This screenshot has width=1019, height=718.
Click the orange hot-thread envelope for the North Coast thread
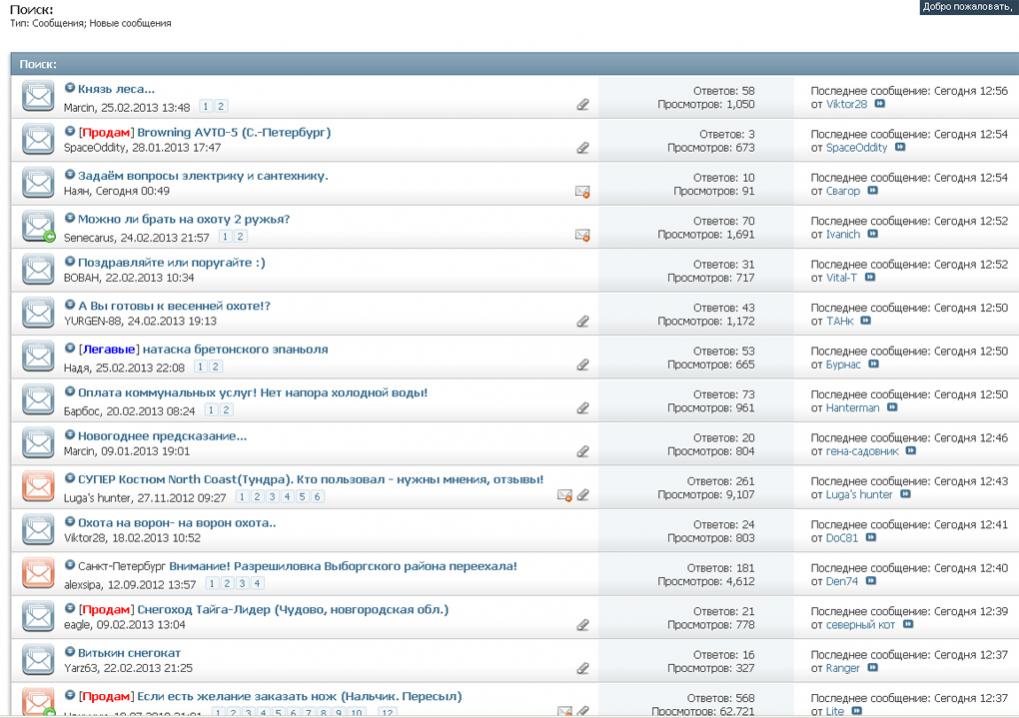click(x=38, y=487)
